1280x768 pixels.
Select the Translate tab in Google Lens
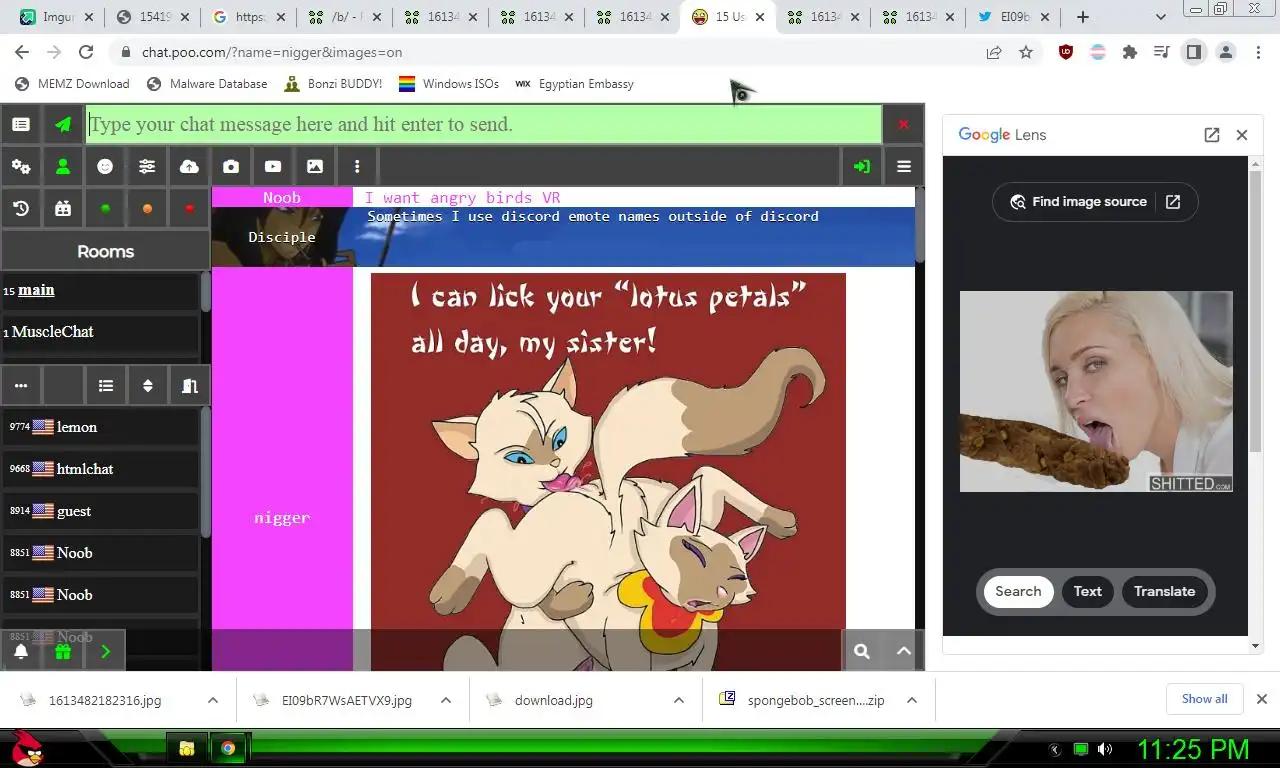tap(1164, 591)
